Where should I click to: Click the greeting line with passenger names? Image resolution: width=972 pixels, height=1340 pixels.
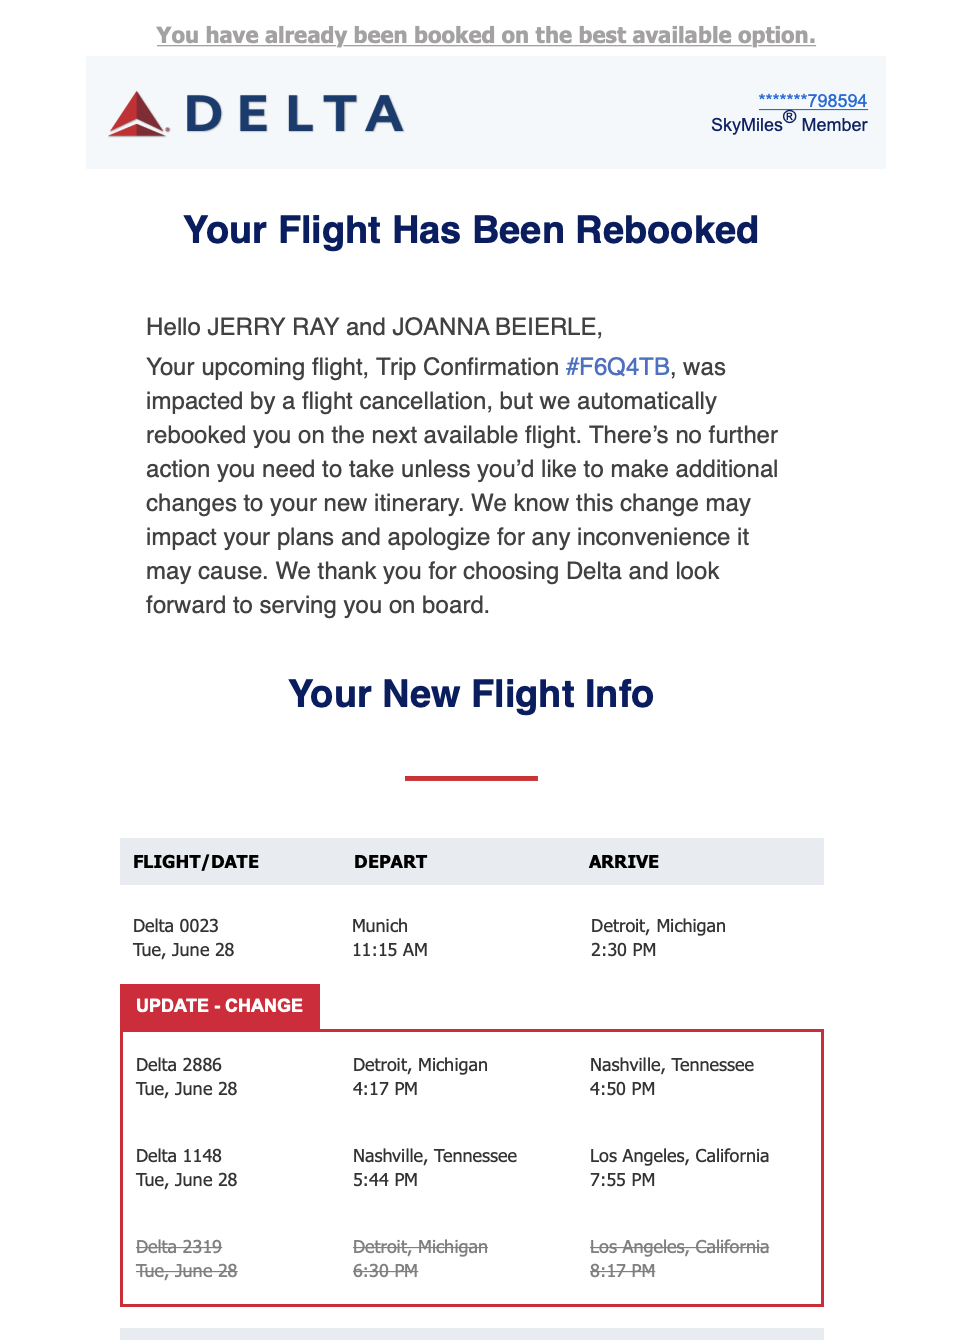374,327
